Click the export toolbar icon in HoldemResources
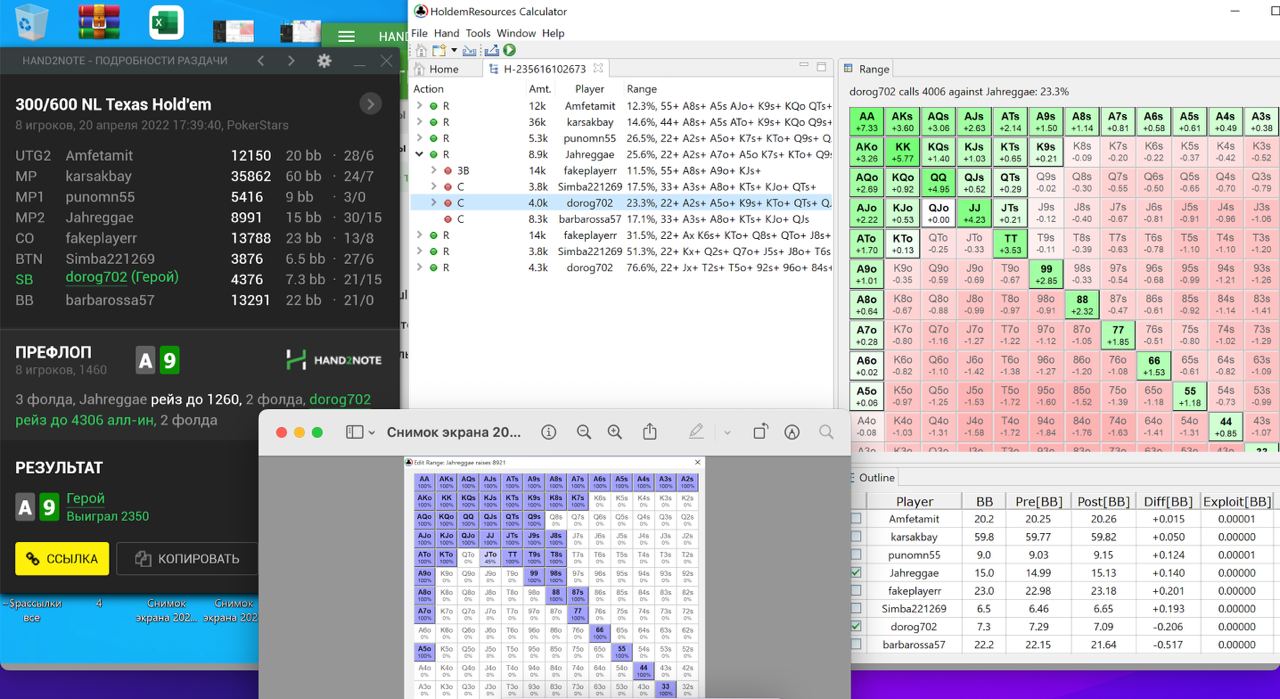 (492, 50)
